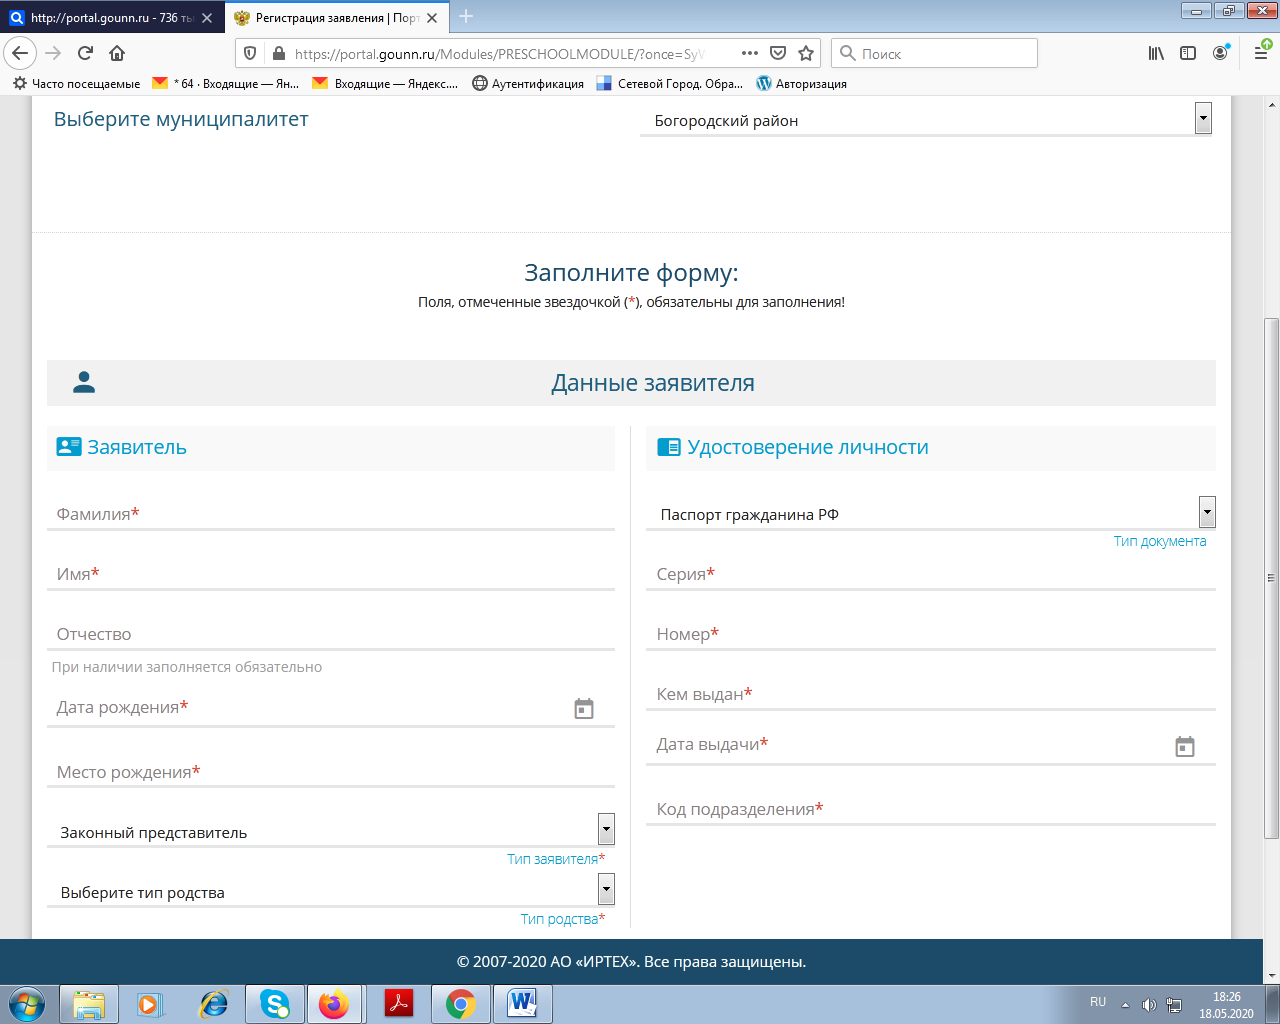Close the portal.gounn.ru search tab
This screenshot has width=1280, height=1024.
[x=207, y=18]
